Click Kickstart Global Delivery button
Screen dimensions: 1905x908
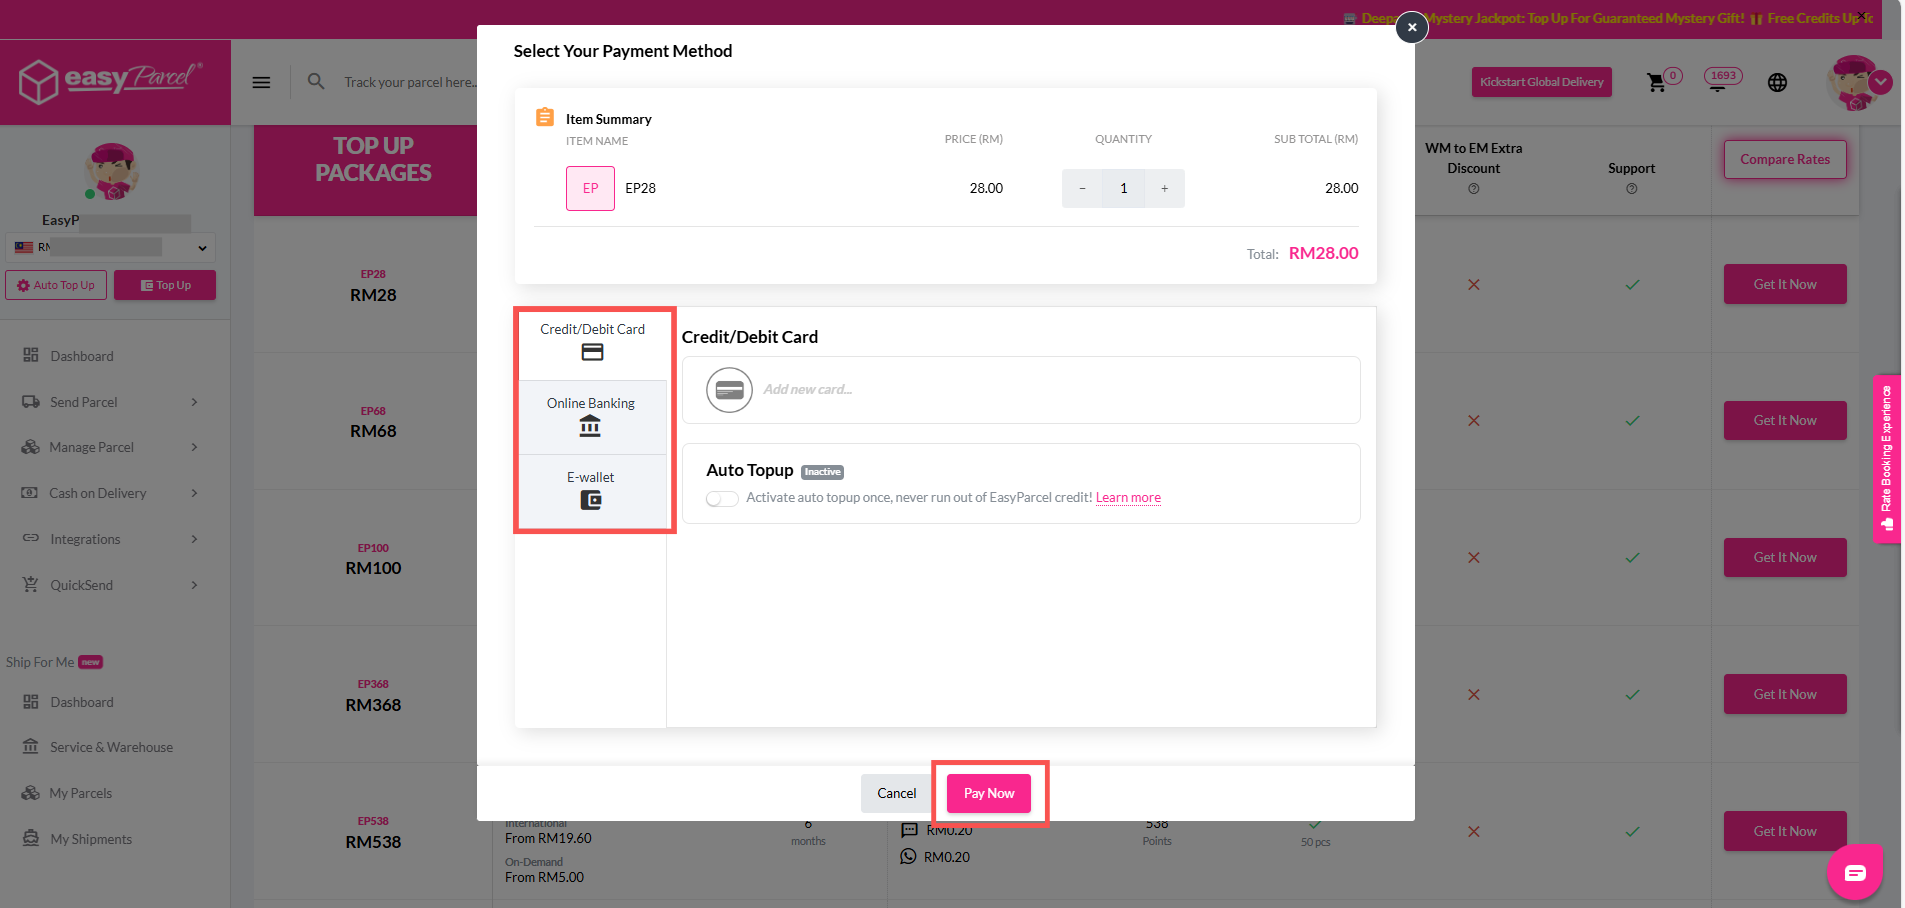[x=1541, y=82]
